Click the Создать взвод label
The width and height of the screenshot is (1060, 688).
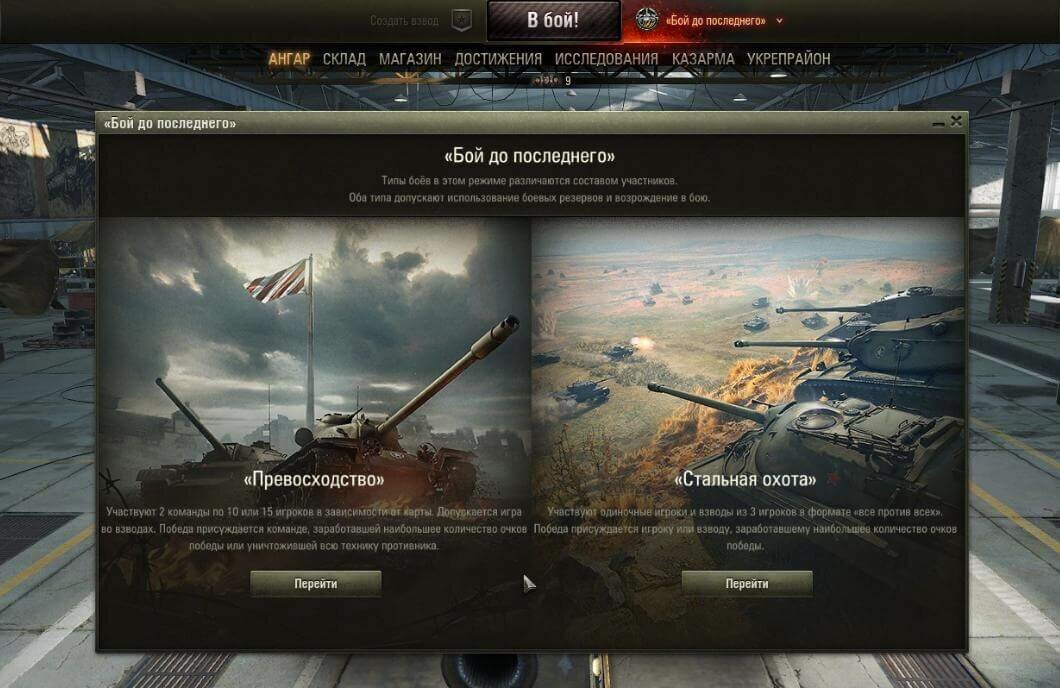(404, 21)
